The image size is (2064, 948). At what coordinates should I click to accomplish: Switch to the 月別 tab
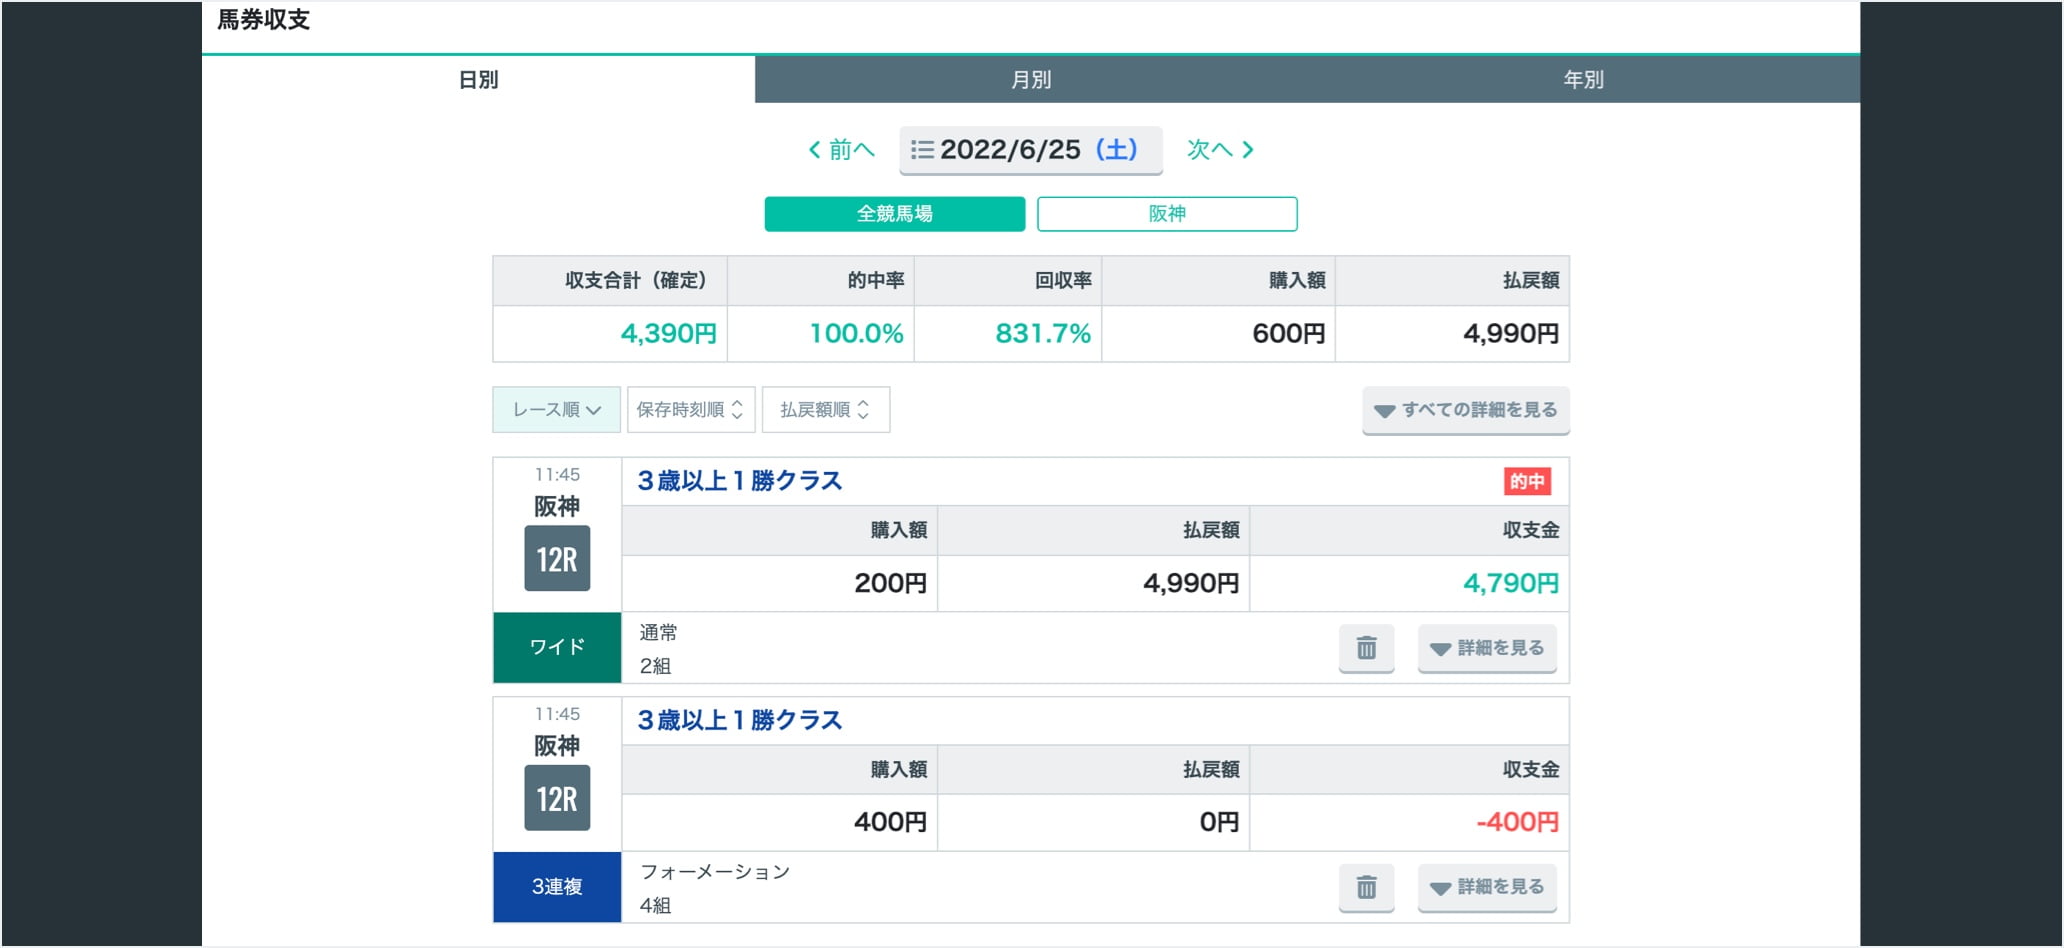click(x=1031, y=80)
